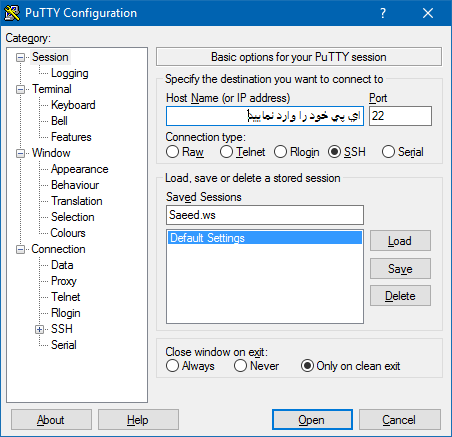Click the Help button
The image size is (452, 437).
tap(138, 420)
